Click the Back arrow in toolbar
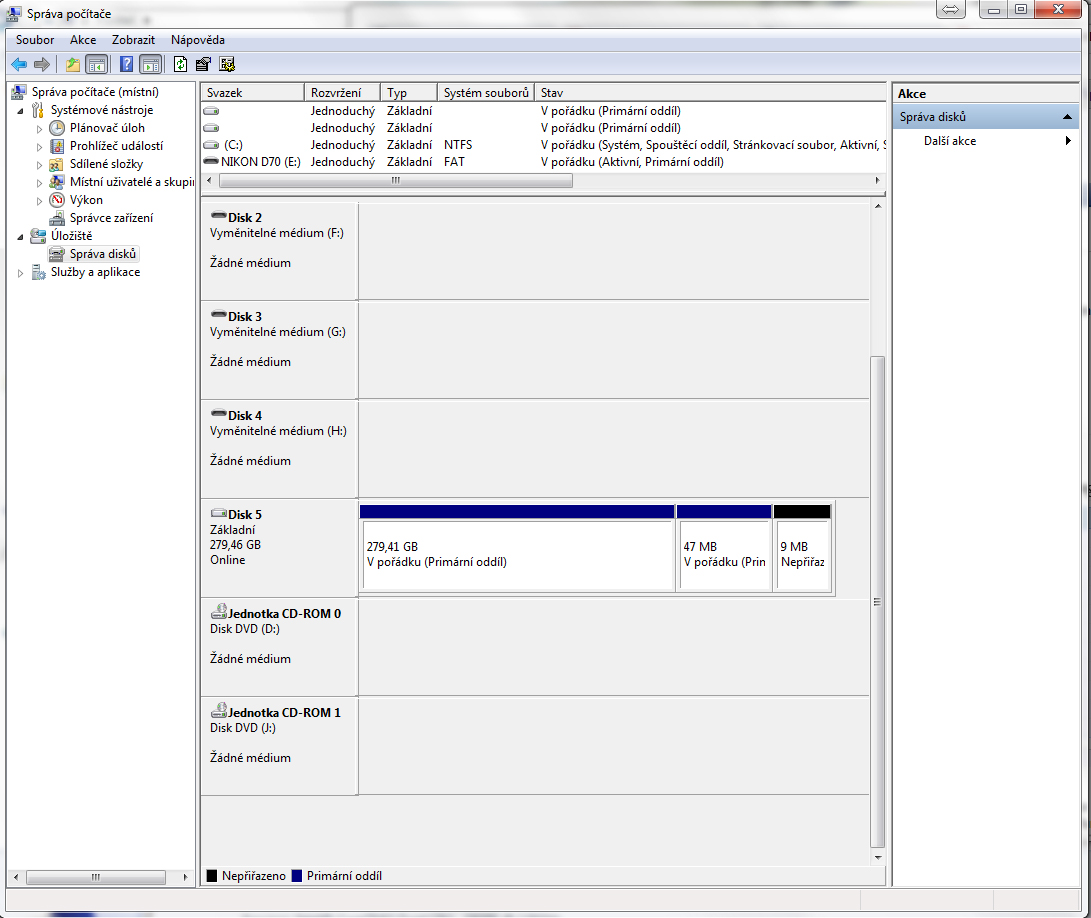This screenshot has height=918, width=1091. click(x=19, y=65)
